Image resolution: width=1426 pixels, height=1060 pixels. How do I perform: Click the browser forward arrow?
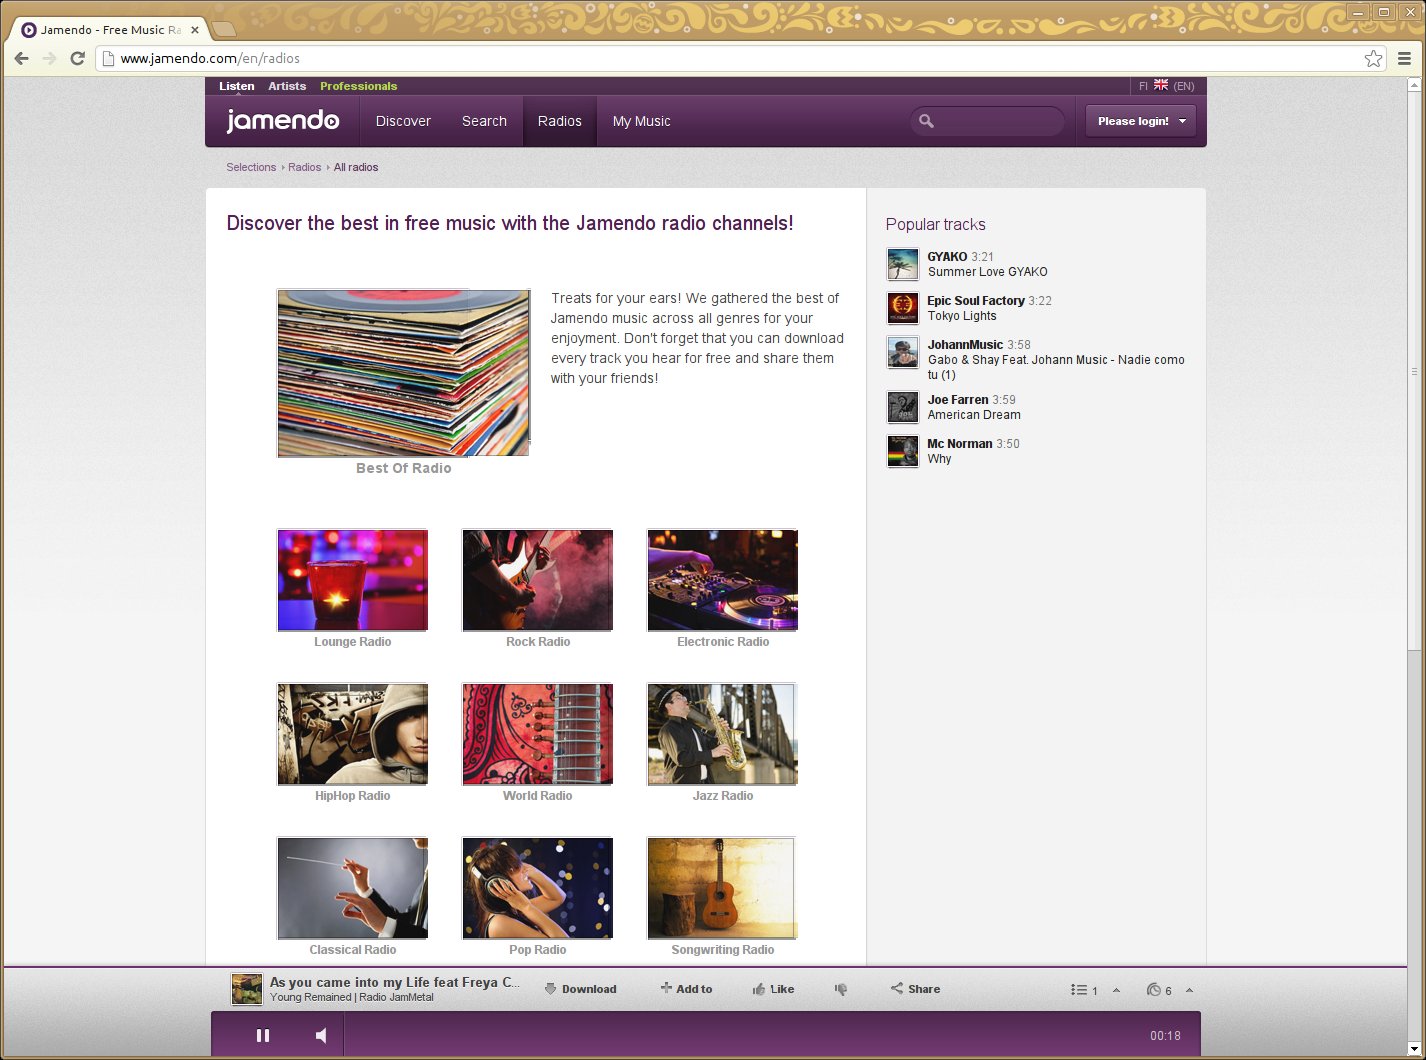[x=49, y=58]
